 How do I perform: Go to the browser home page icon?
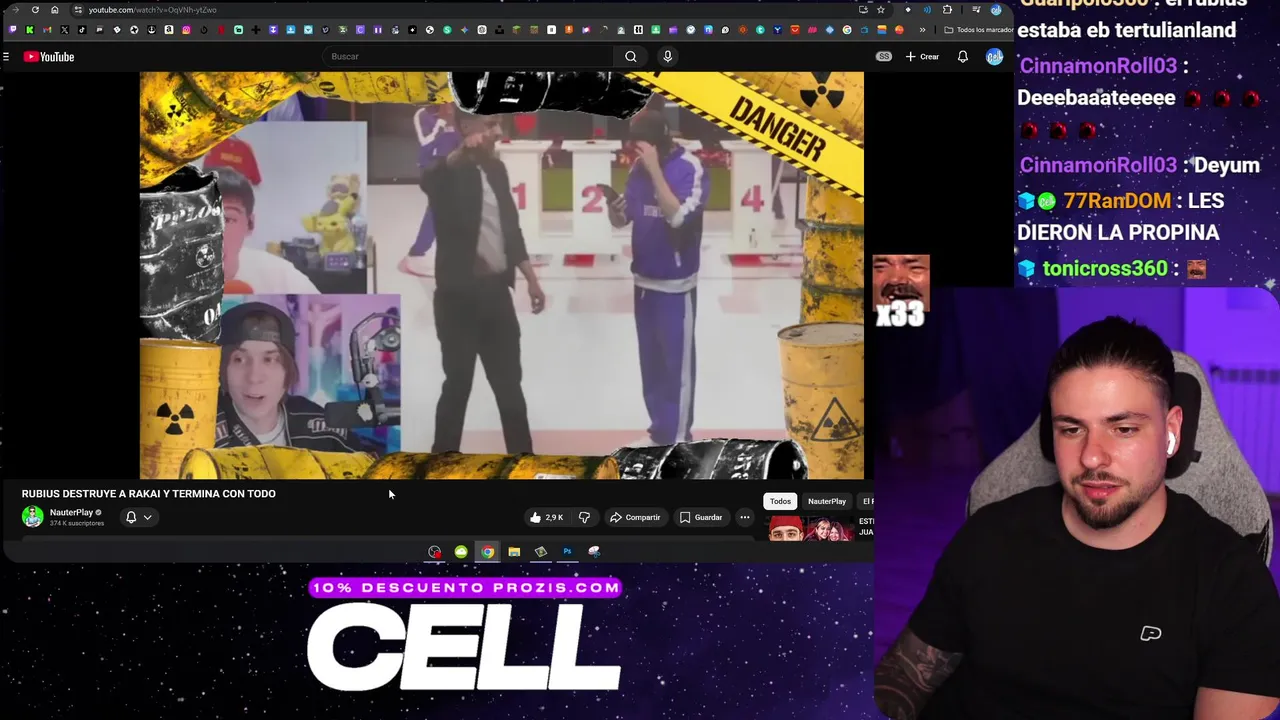pyautogui.click(x=55, y=10)
